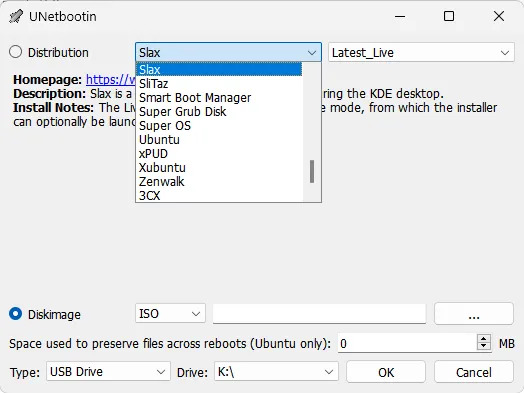Viewport: 524px width, 393px height.
Task: Select Xubuntu in the list
Action: [219, 168]
